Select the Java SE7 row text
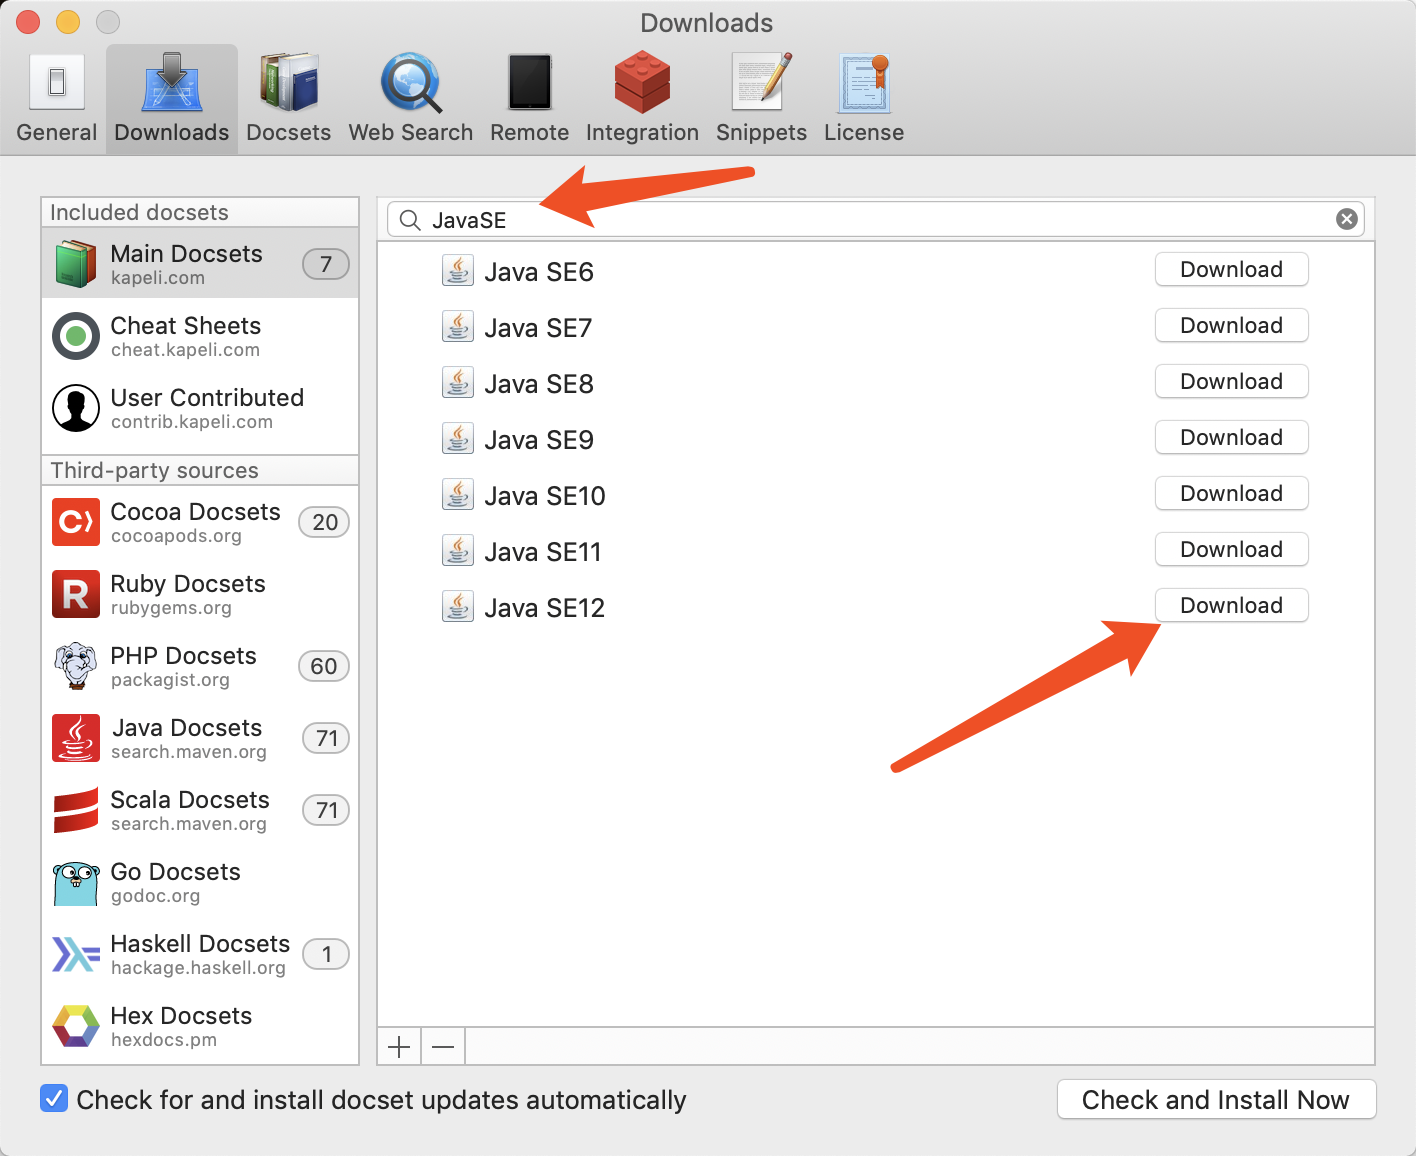Viewport: 1416px width, 1156px height. (538, 328)
